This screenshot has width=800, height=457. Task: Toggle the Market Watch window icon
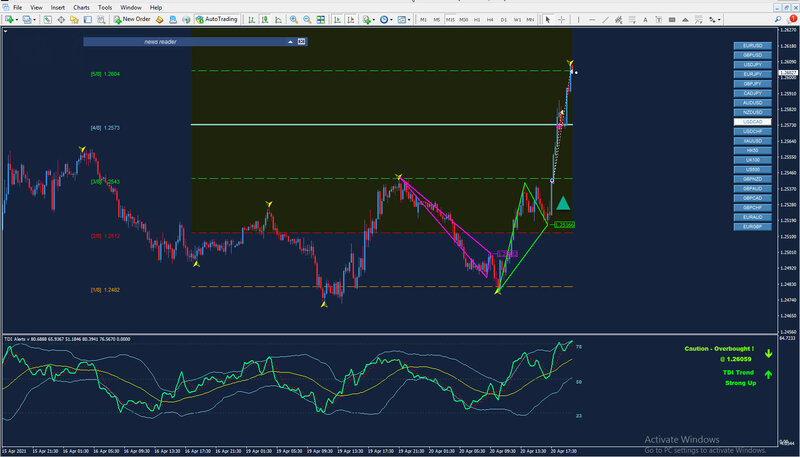[x=47, y=19]
